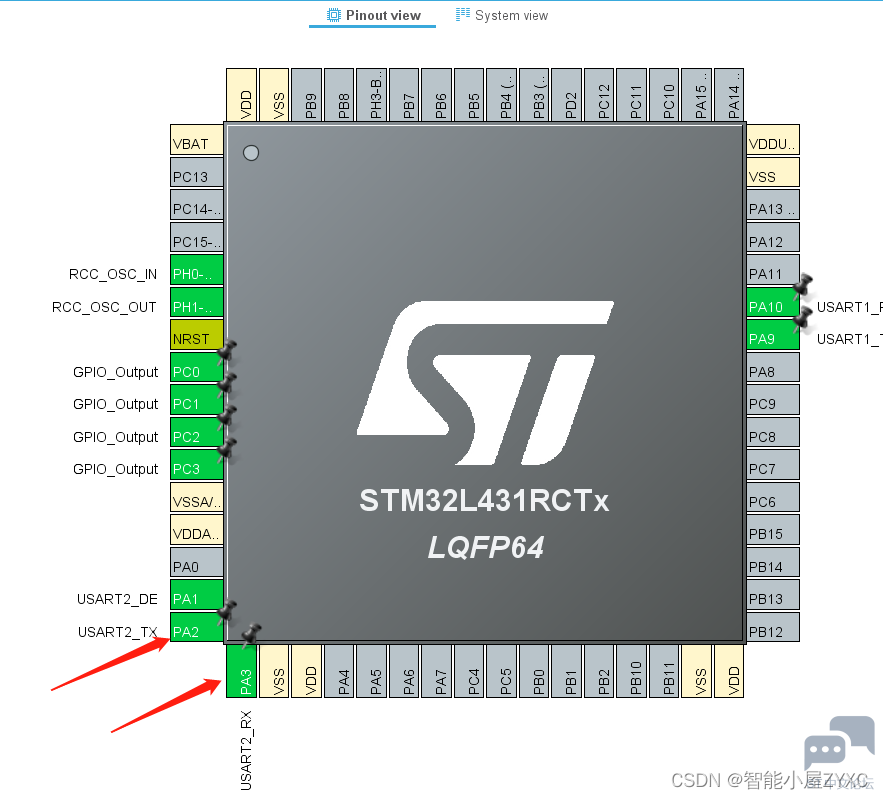Select the PC14 pin
The height and width of the screenshot is (799, 883).
pos(197,204)
